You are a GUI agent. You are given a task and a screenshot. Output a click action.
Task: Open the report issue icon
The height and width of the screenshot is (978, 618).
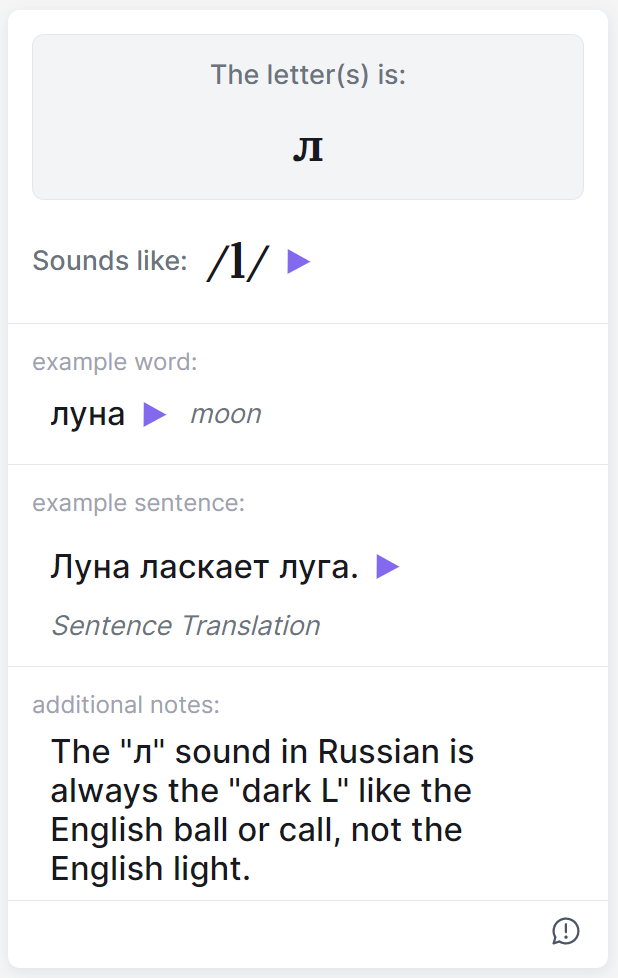point(565,931)
